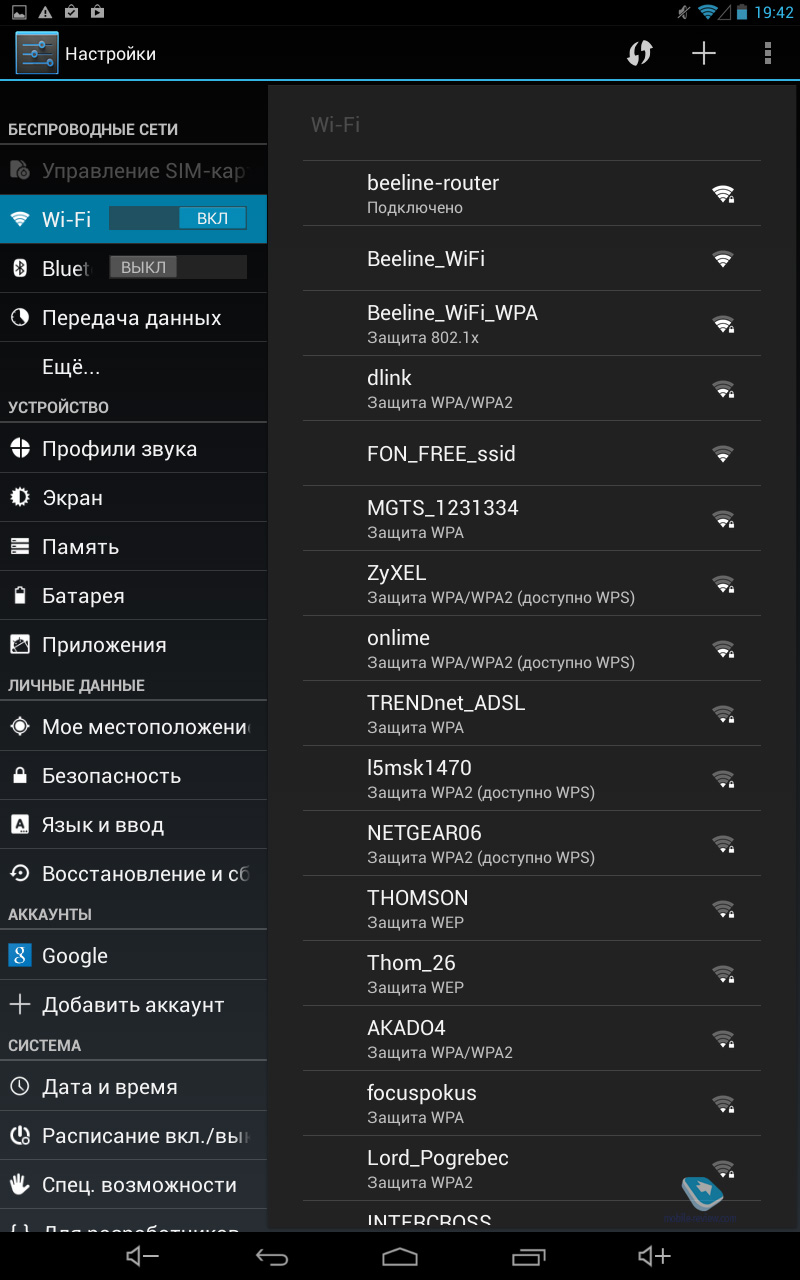Tap the location target icon
The image size is (800, 1280).
point(20,727)
